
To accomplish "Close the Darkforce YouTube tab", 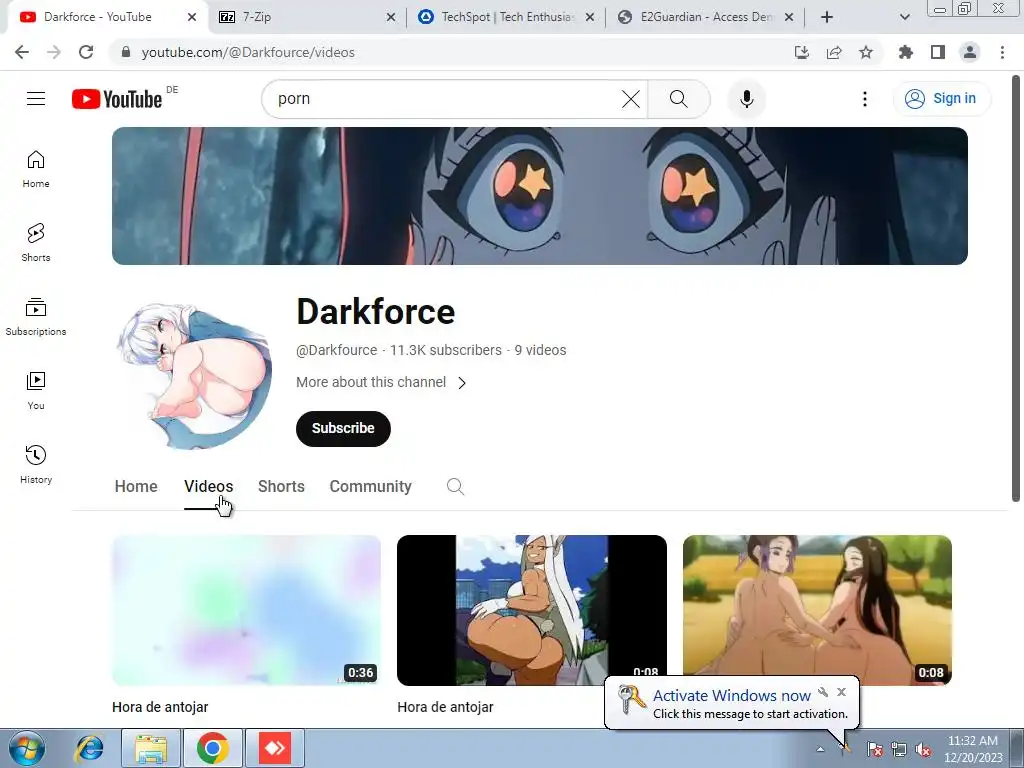I will 191,17.
